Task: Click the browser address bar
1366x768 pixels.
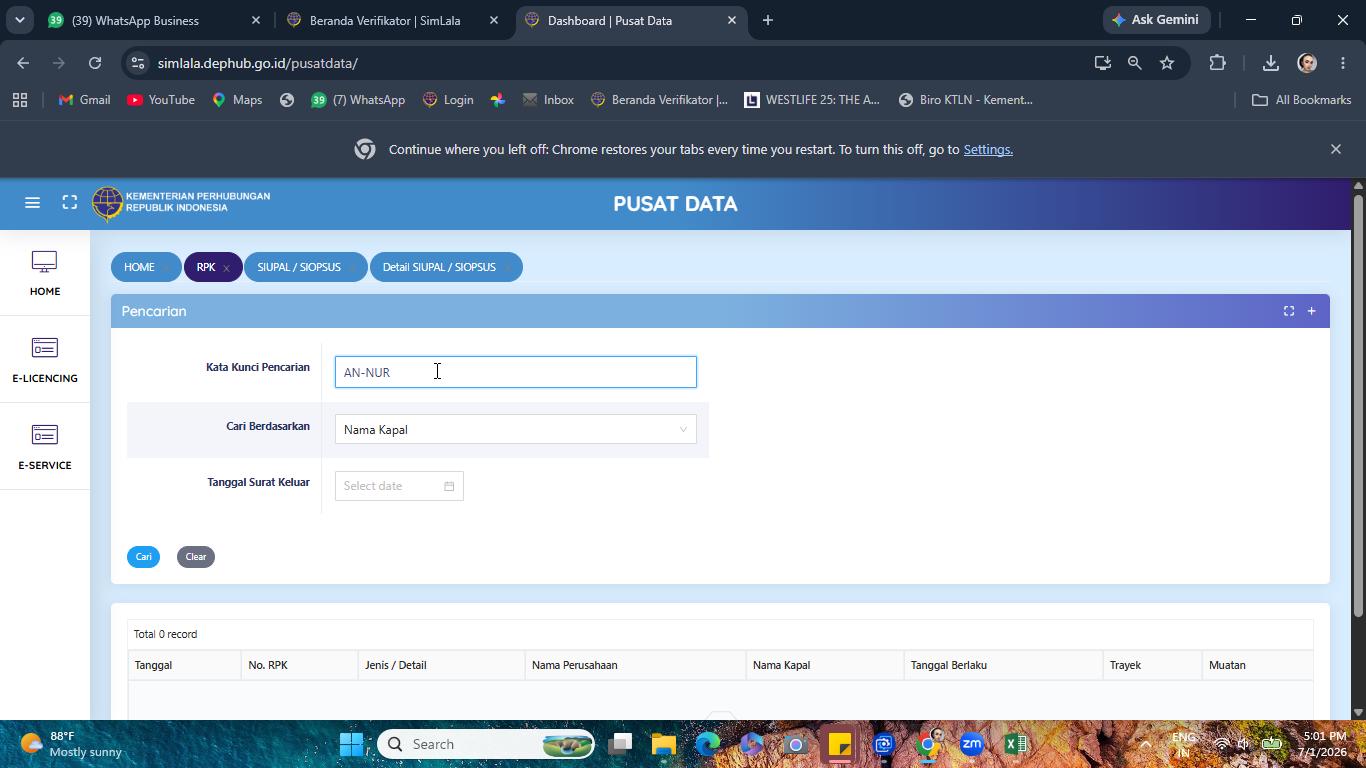Action: 620,63
